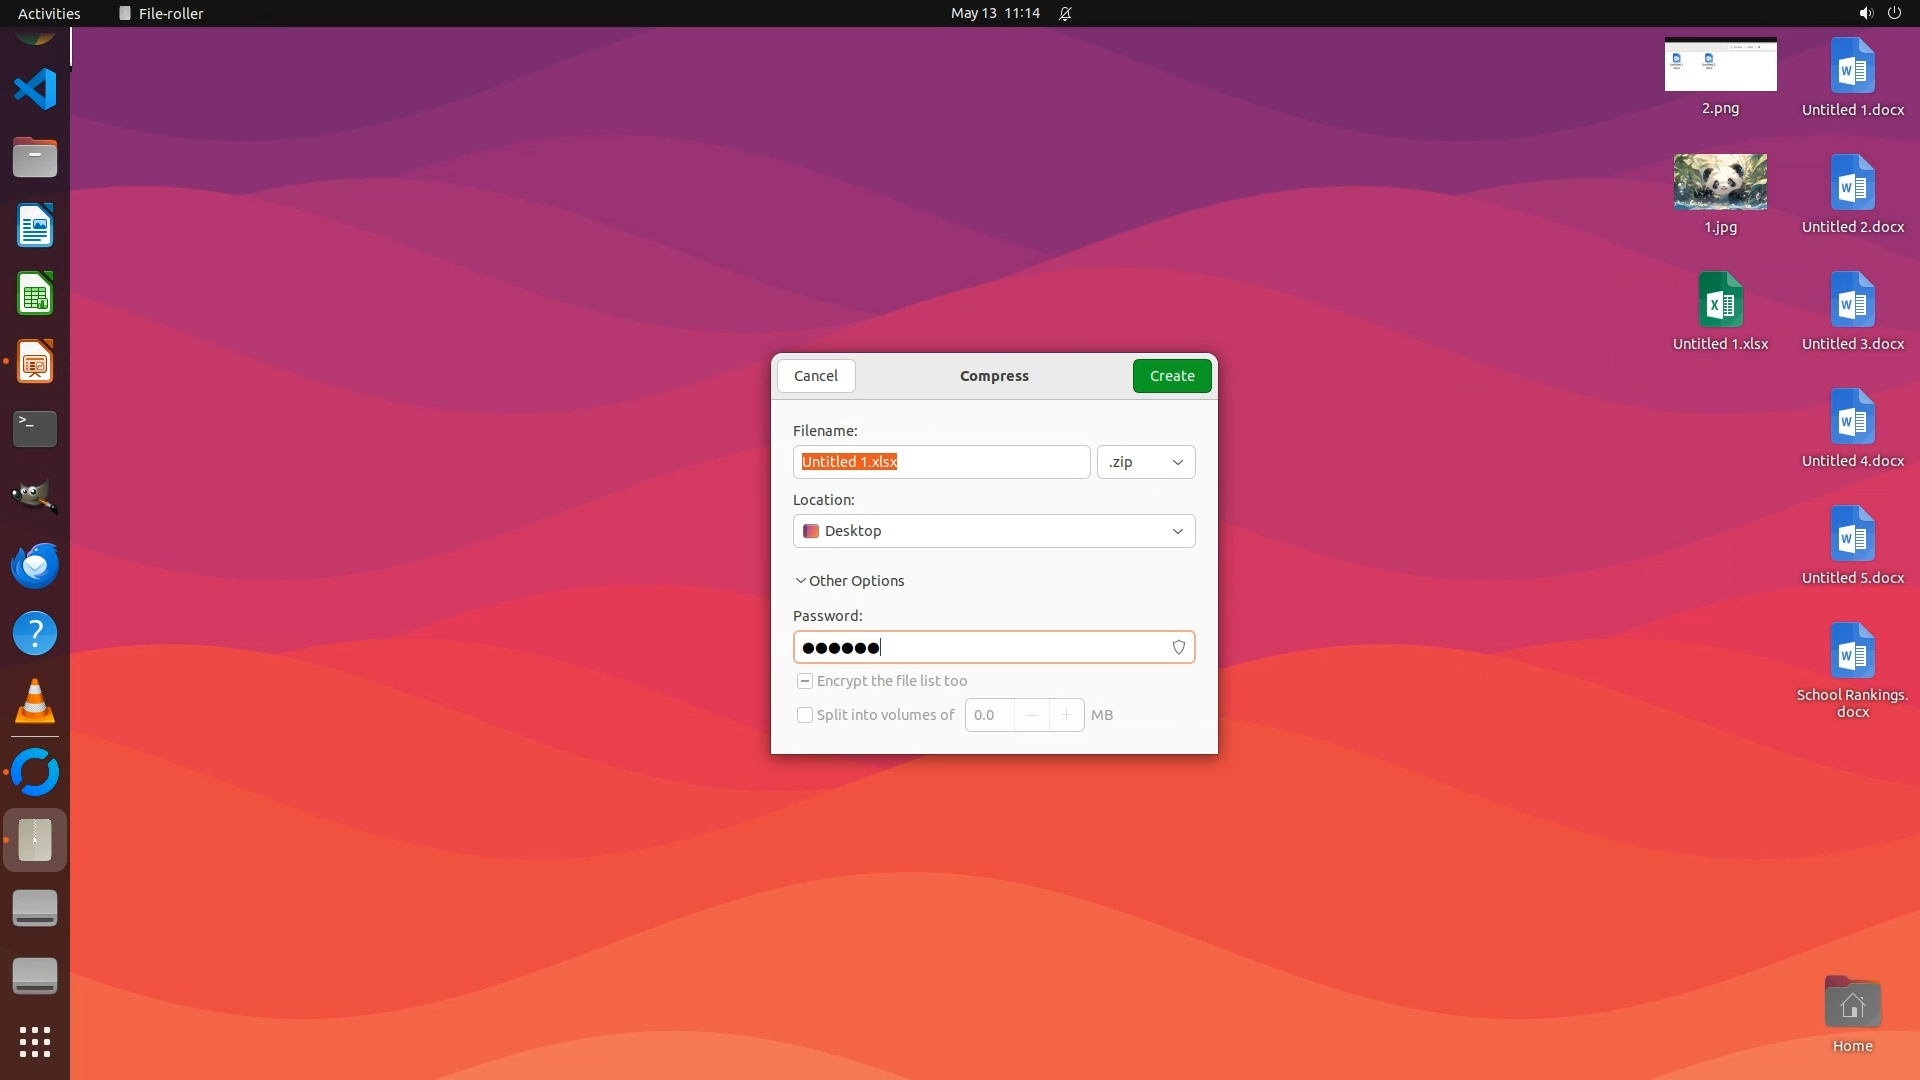Launch VLC media player from dock

click(35, 701)
